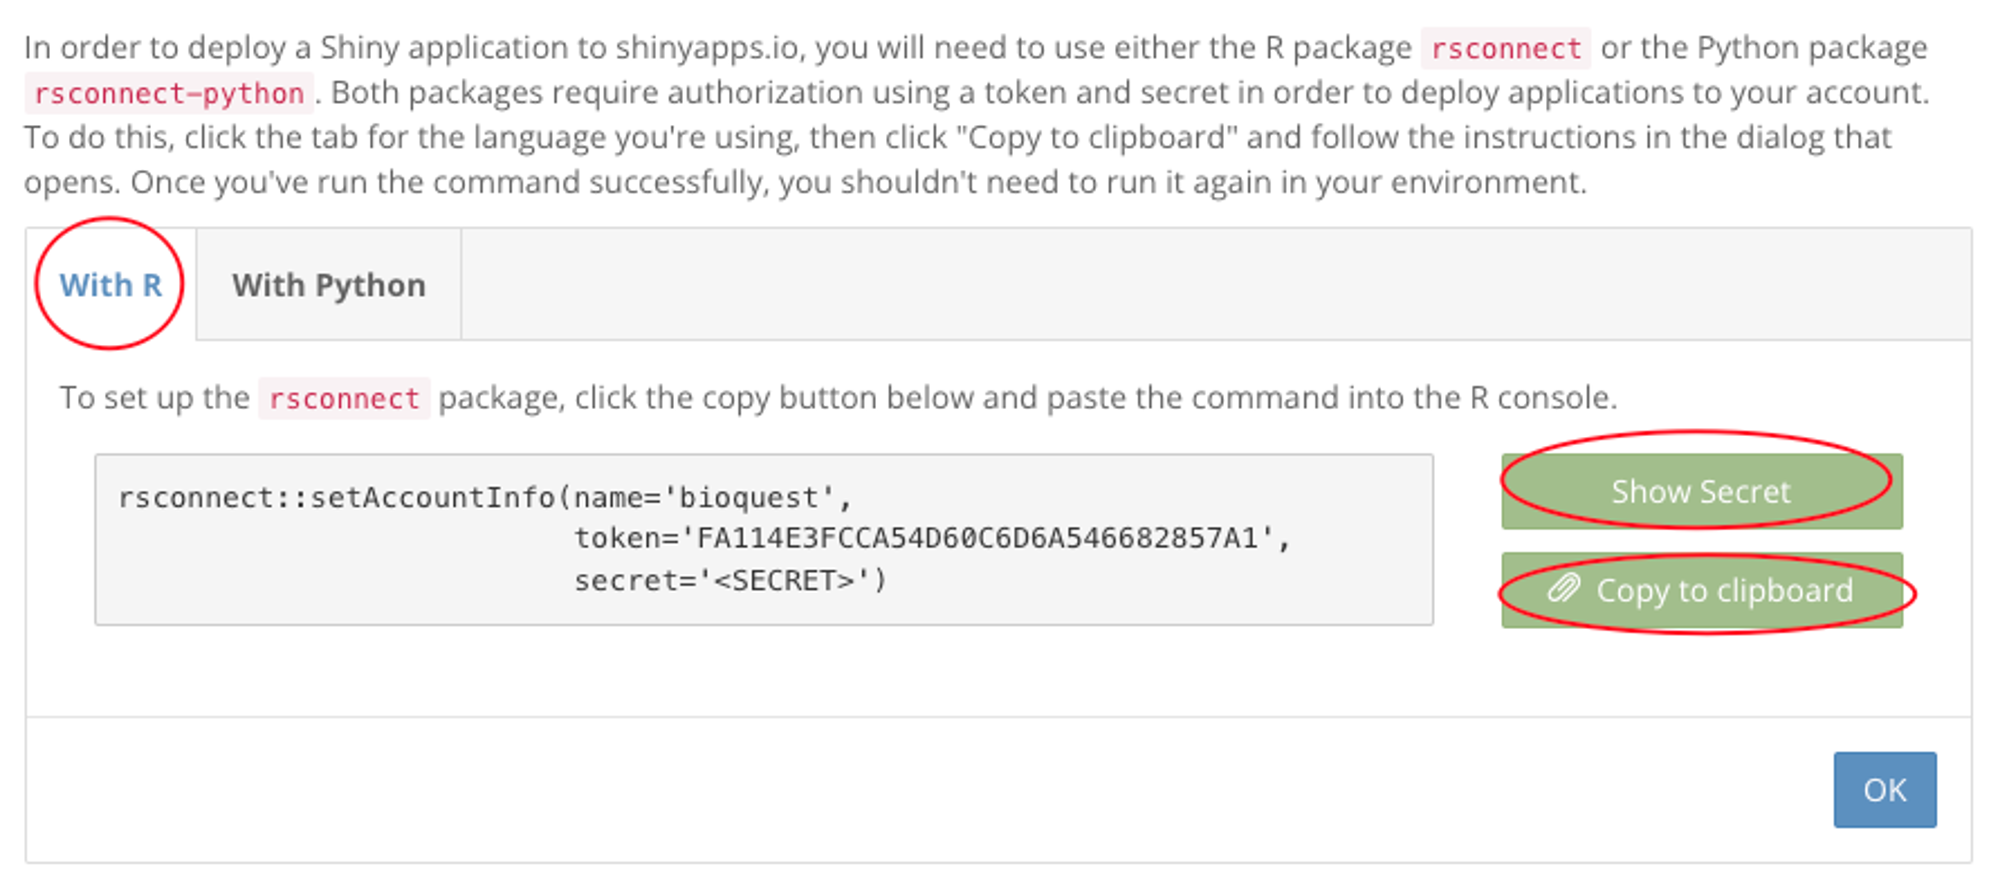Confirm the dialog with OK
Viewport: 2000px width, 873px height.
[x=1884, y=790]
